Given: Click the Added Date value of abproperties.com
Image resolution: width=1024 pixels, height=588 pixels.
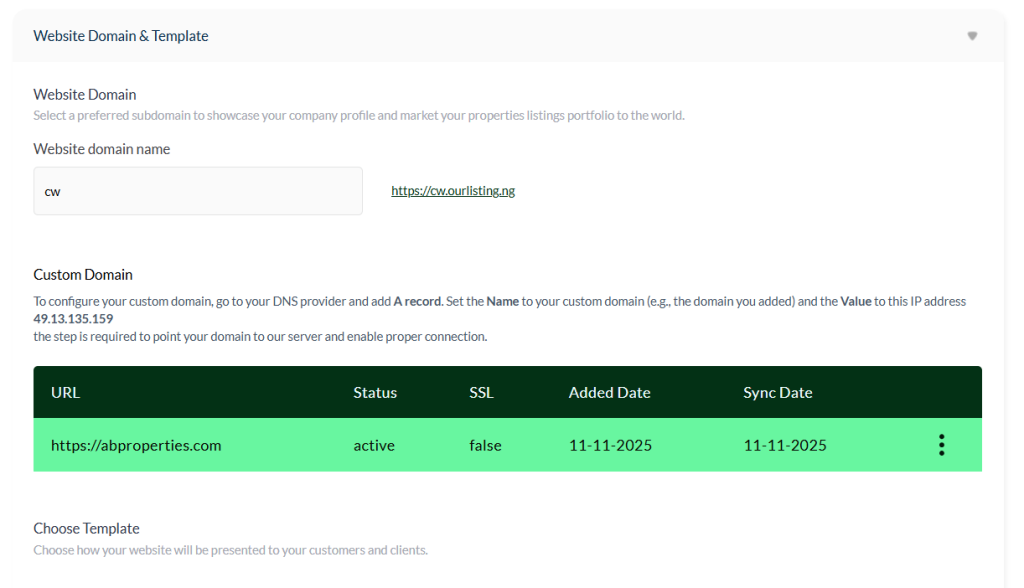Looking at the screenshot, I should [x=610, y=445].
